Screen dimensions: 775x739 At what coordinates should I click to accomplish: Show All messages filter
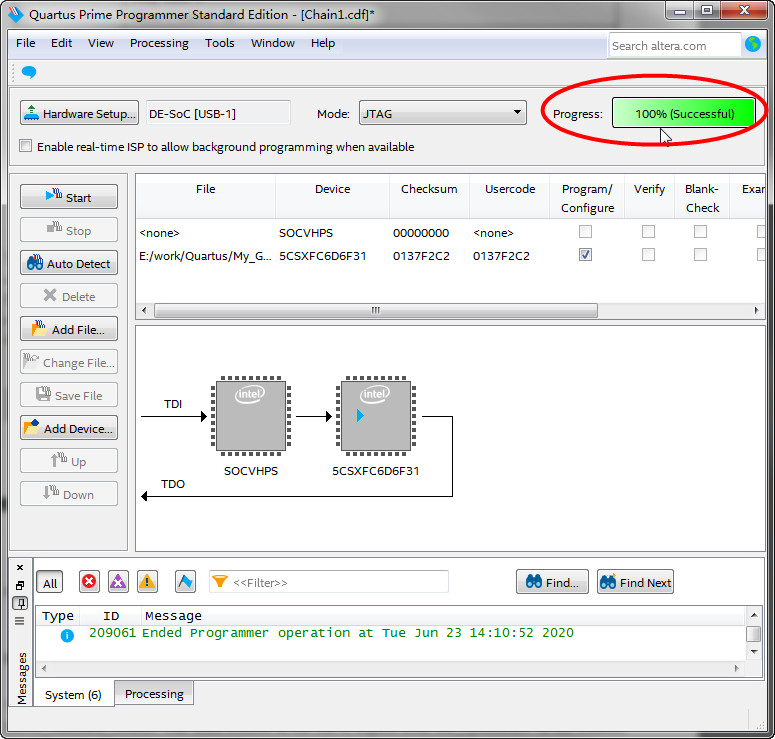(x=49, y=582)
